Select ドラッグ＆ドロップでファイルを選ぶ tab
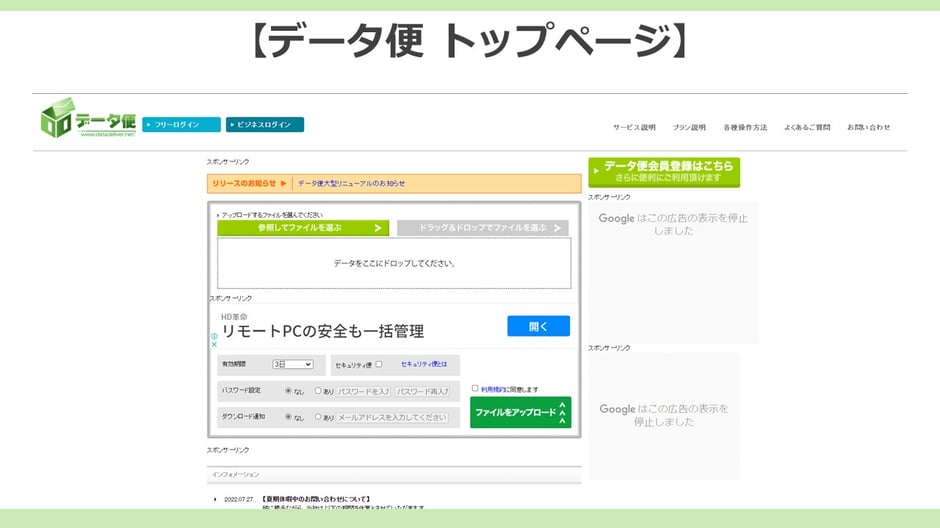The width and height of the screenshot is (940, 528). (x=483, y=228)
